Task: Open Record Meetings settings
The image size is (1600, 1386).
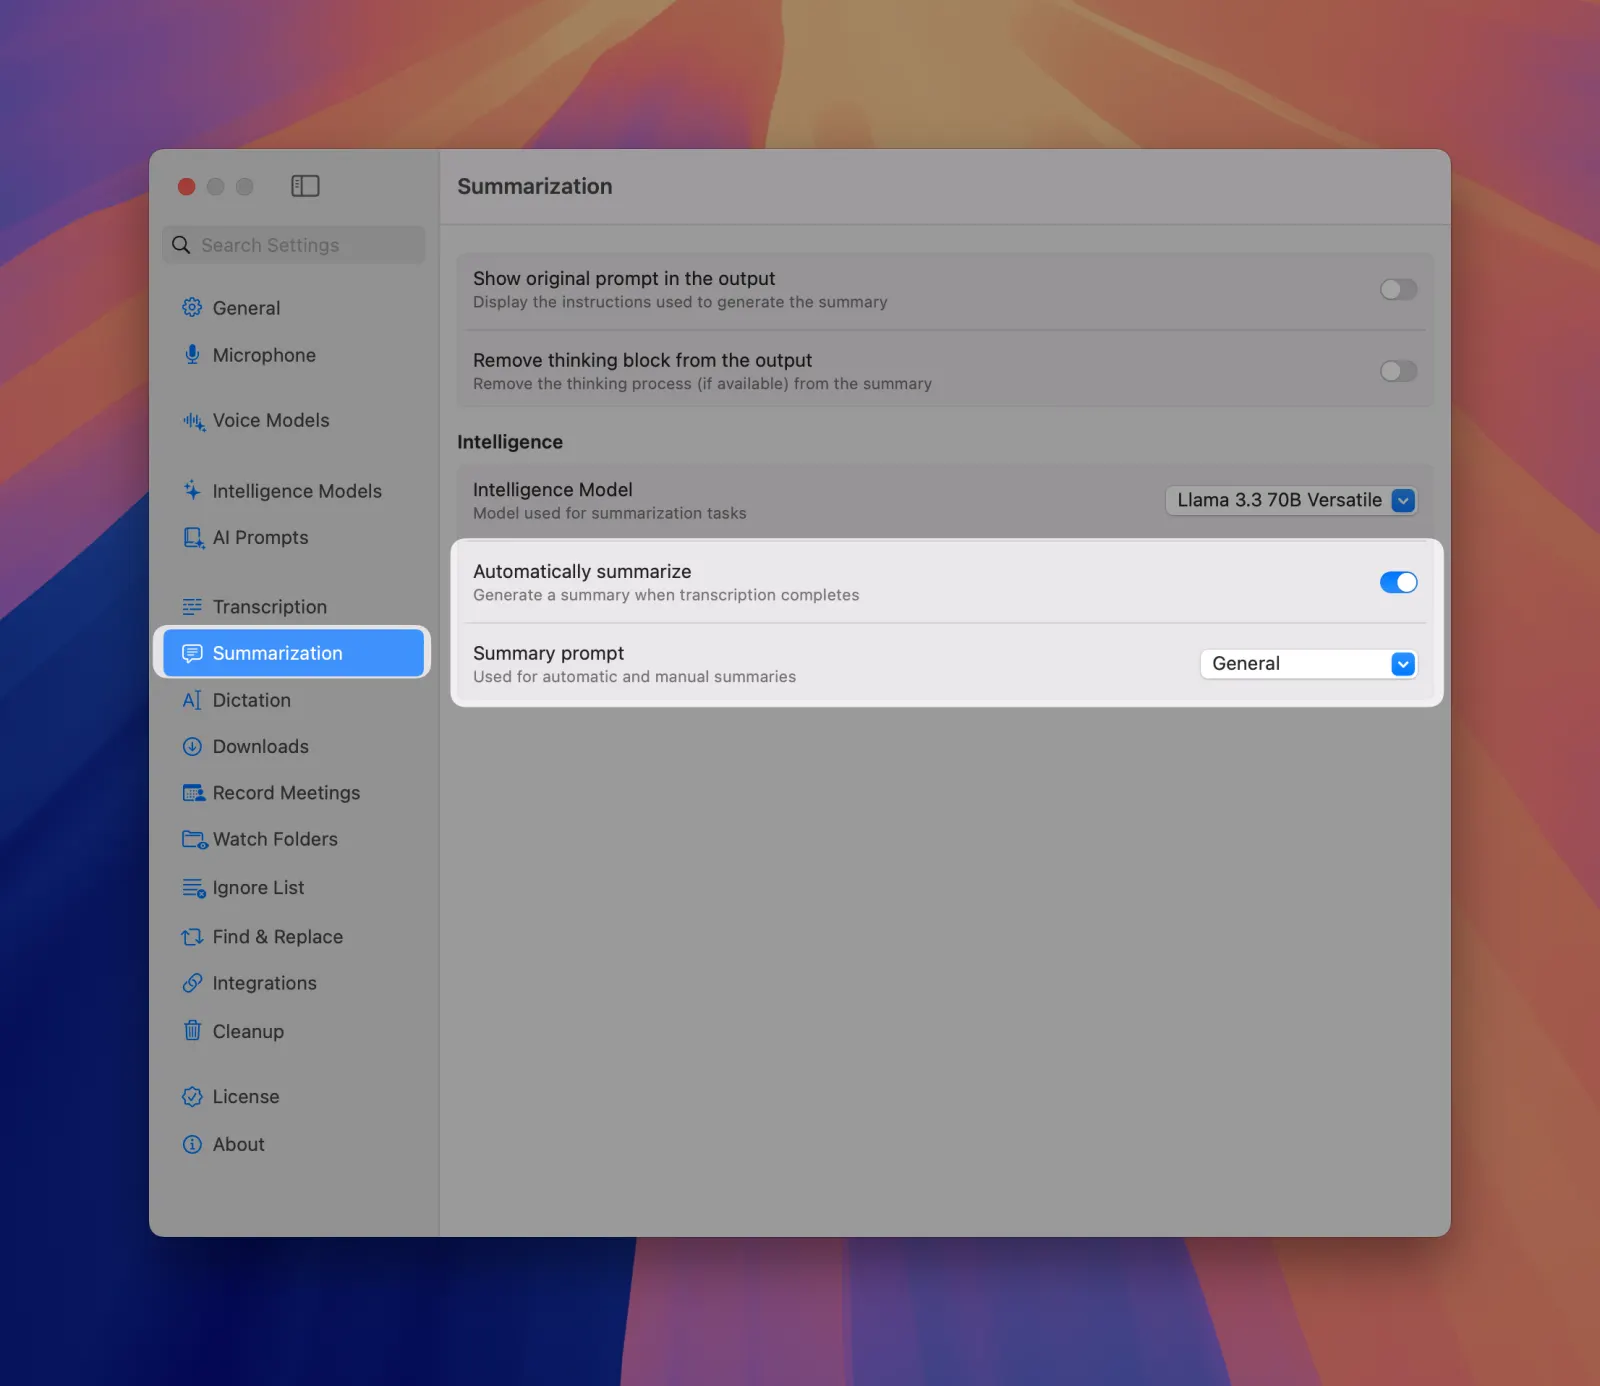Action: (294, 793)
